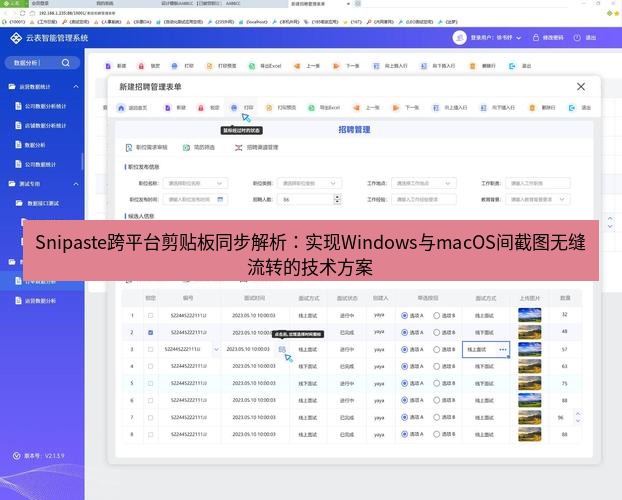Viewport: 622px width, 500px height.
Task: Open the uploaded picture thumbnail in row 8
Action: (x=530, y=434)
